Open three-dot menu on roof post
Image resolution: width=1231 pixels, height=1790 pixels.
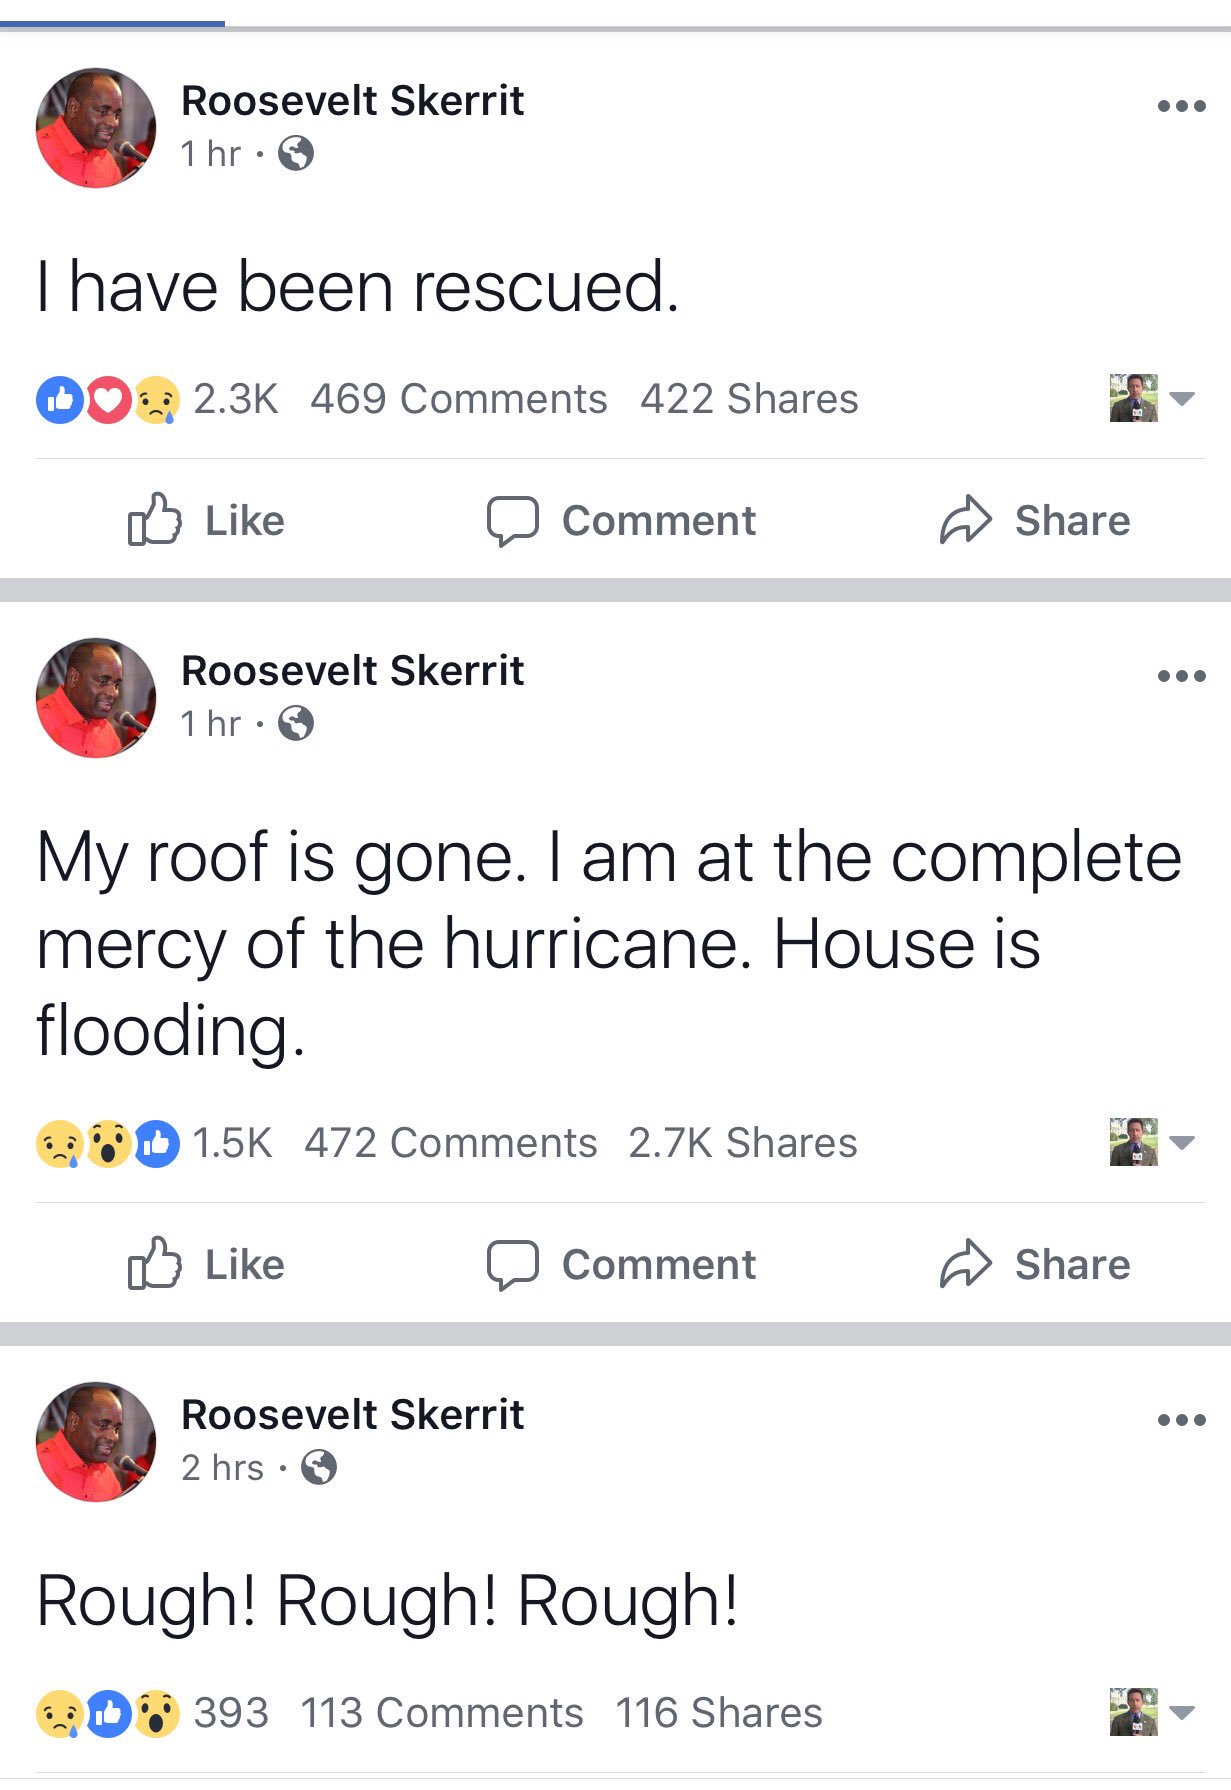pos(1181,676)
